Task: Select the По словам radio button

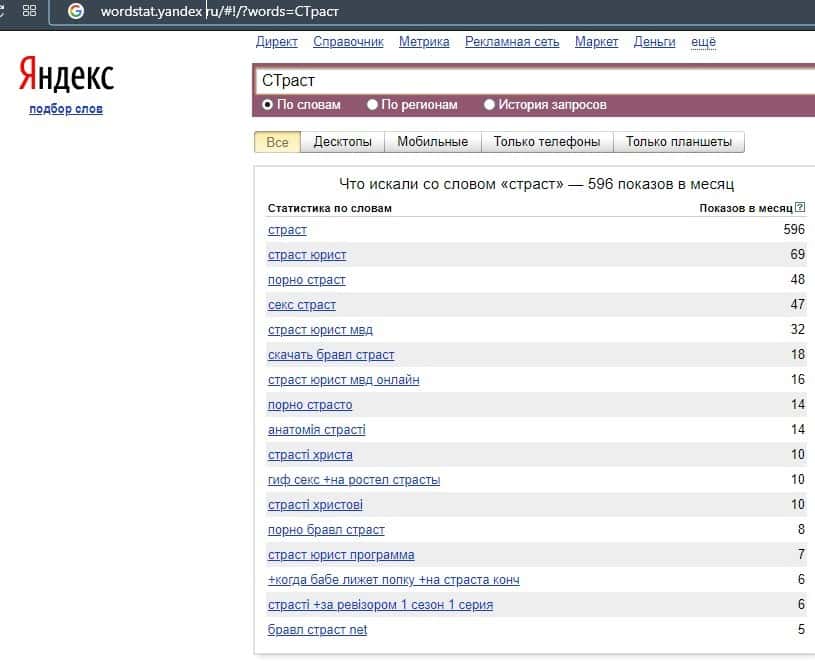Action: [x=267, y=104]
